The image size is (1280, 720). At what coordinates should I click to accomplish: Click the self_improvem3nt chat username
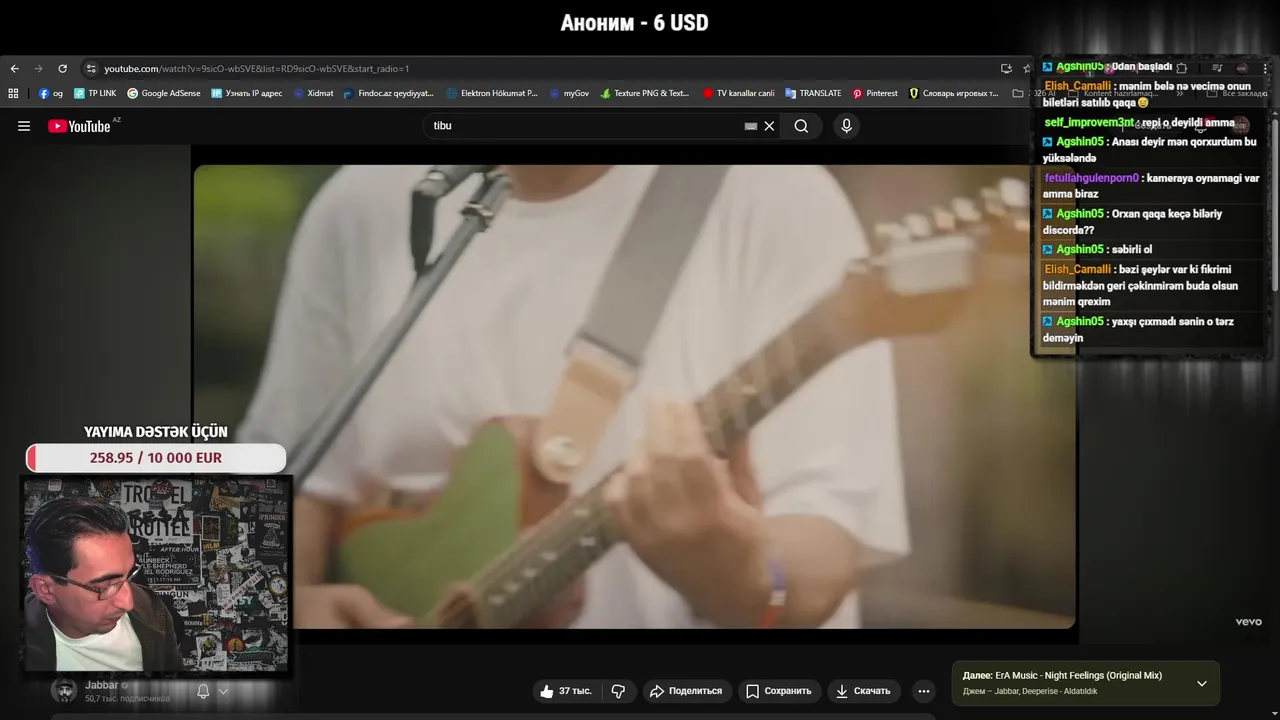click(x=1089, y=123)
